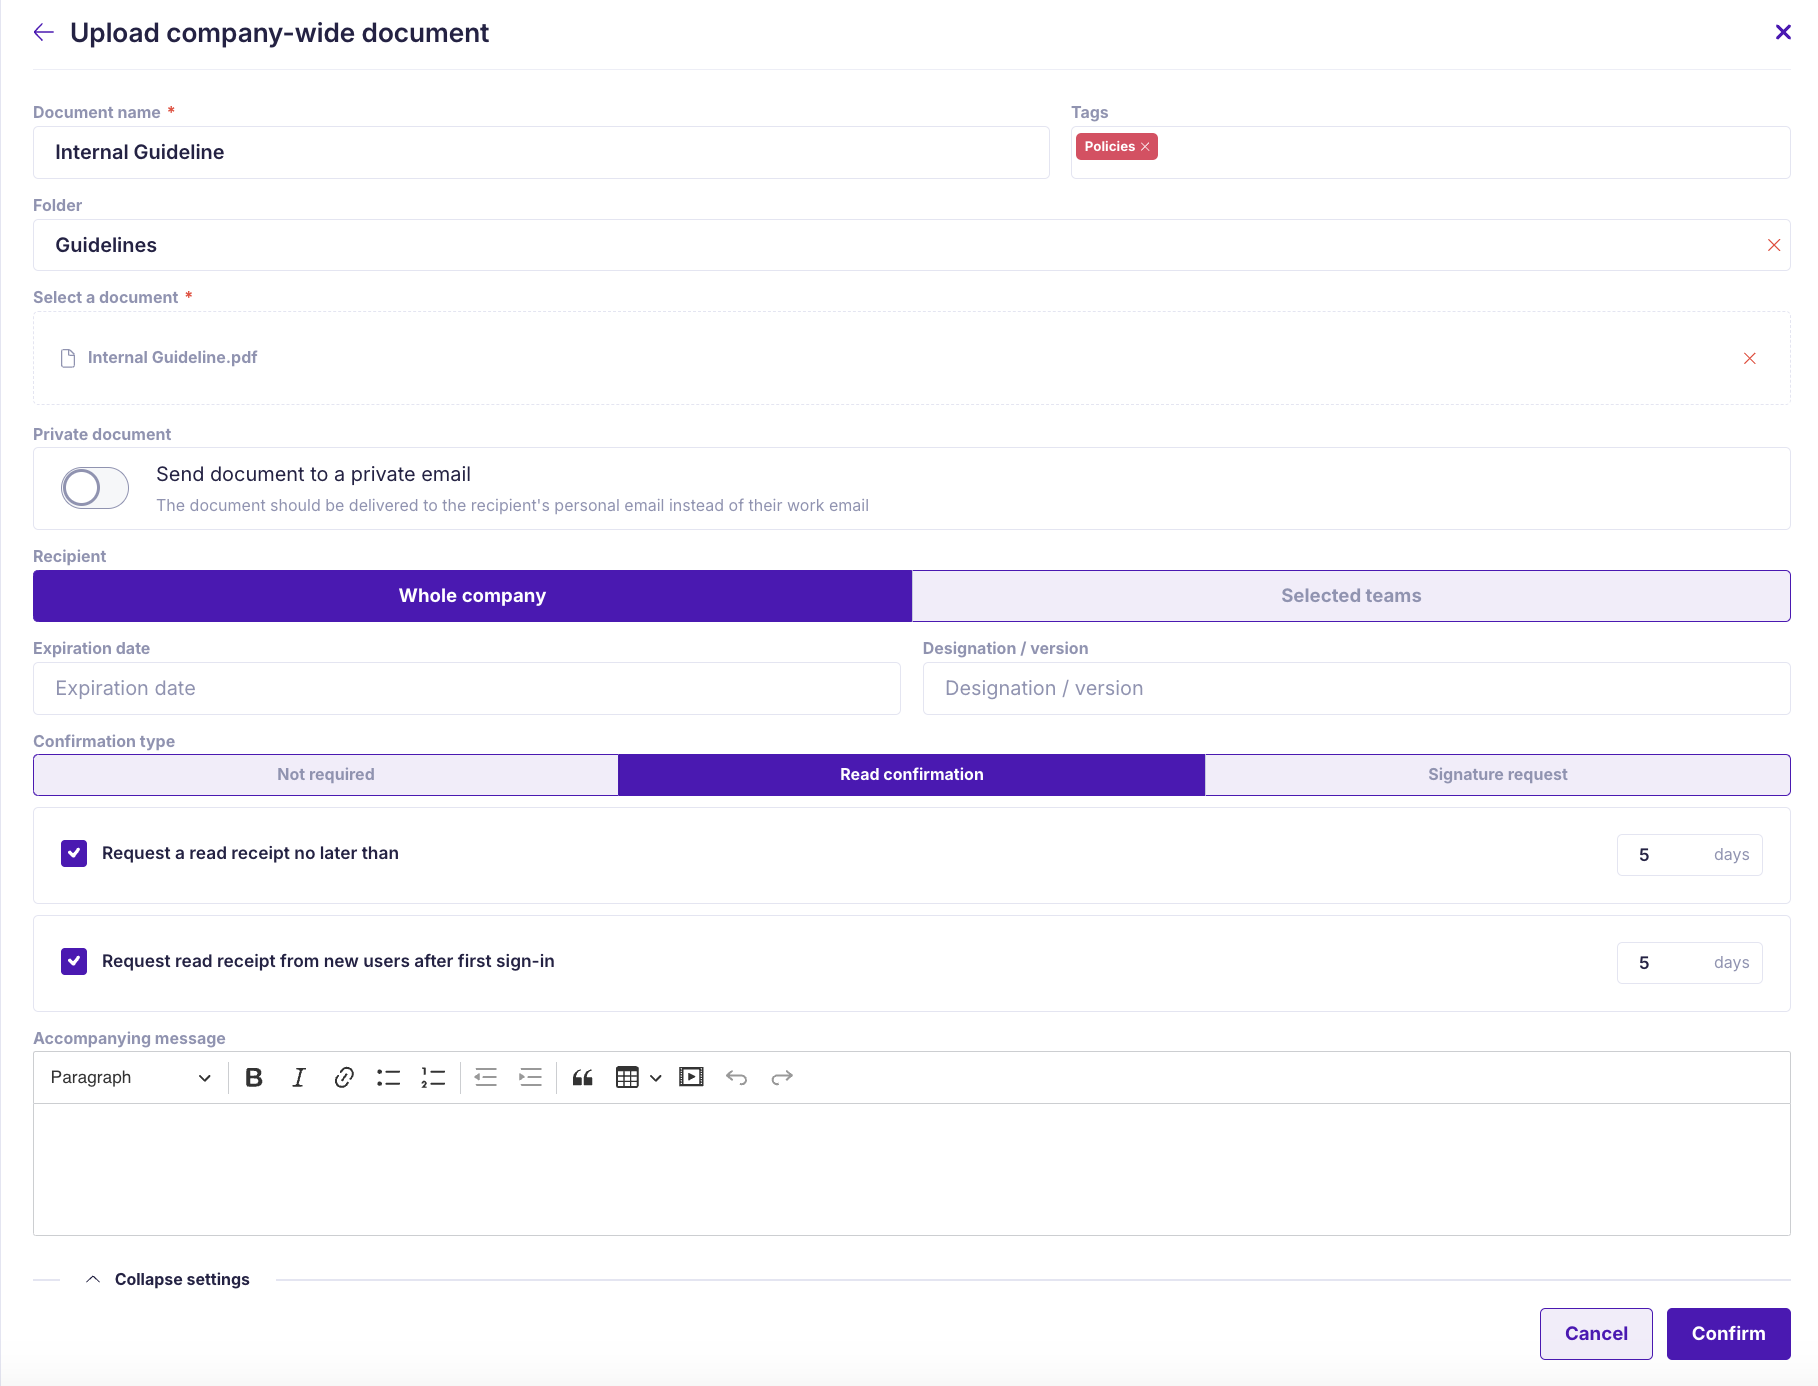Insert a table
1818x1386 pixels.
(x=627, y=1077)
